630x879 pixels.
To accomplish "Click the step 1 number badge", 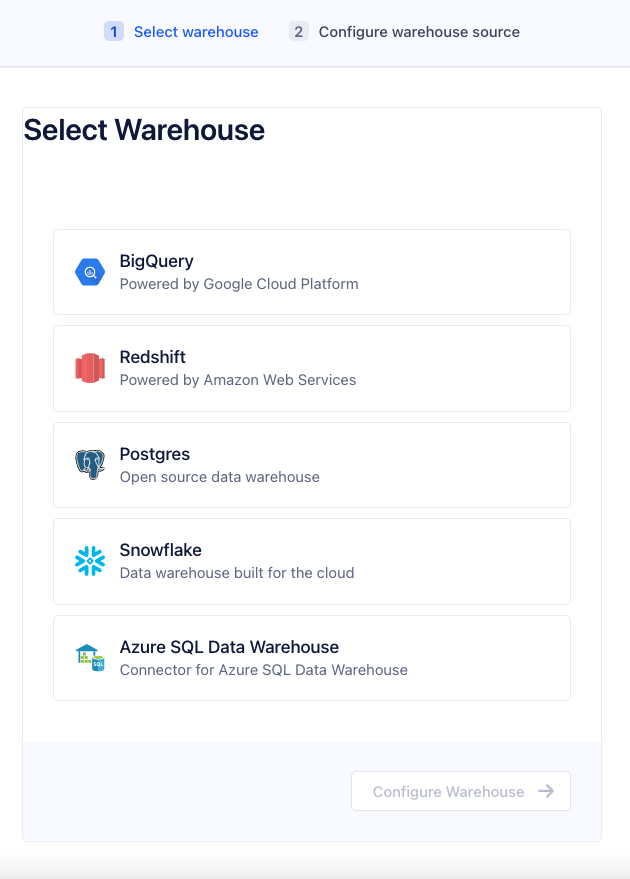I will 114,32.
